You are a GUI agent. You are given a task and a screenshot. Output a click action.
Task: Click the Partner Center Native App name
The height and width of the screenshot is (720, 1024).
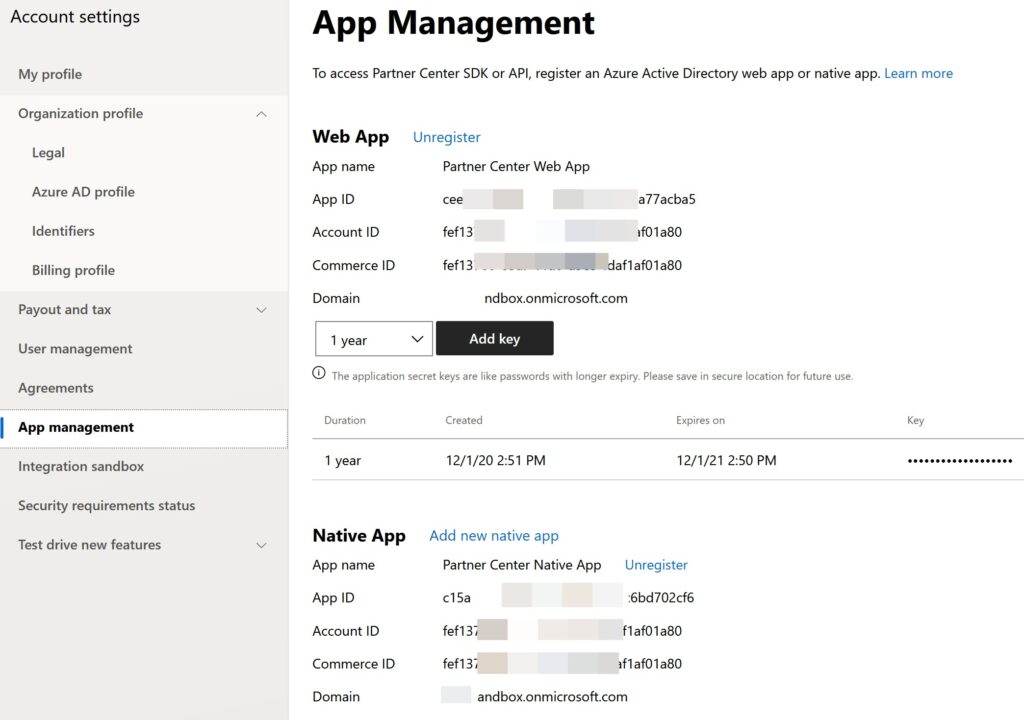pyautogui.click(x=522, y=565)
